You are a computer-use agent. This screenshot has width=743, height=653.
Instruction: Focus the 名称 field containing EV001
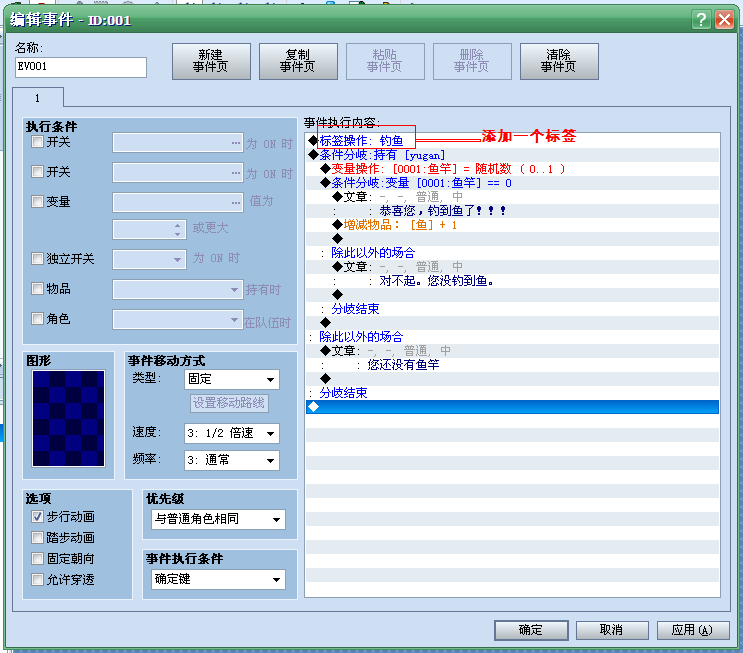(x=81, y=67)
